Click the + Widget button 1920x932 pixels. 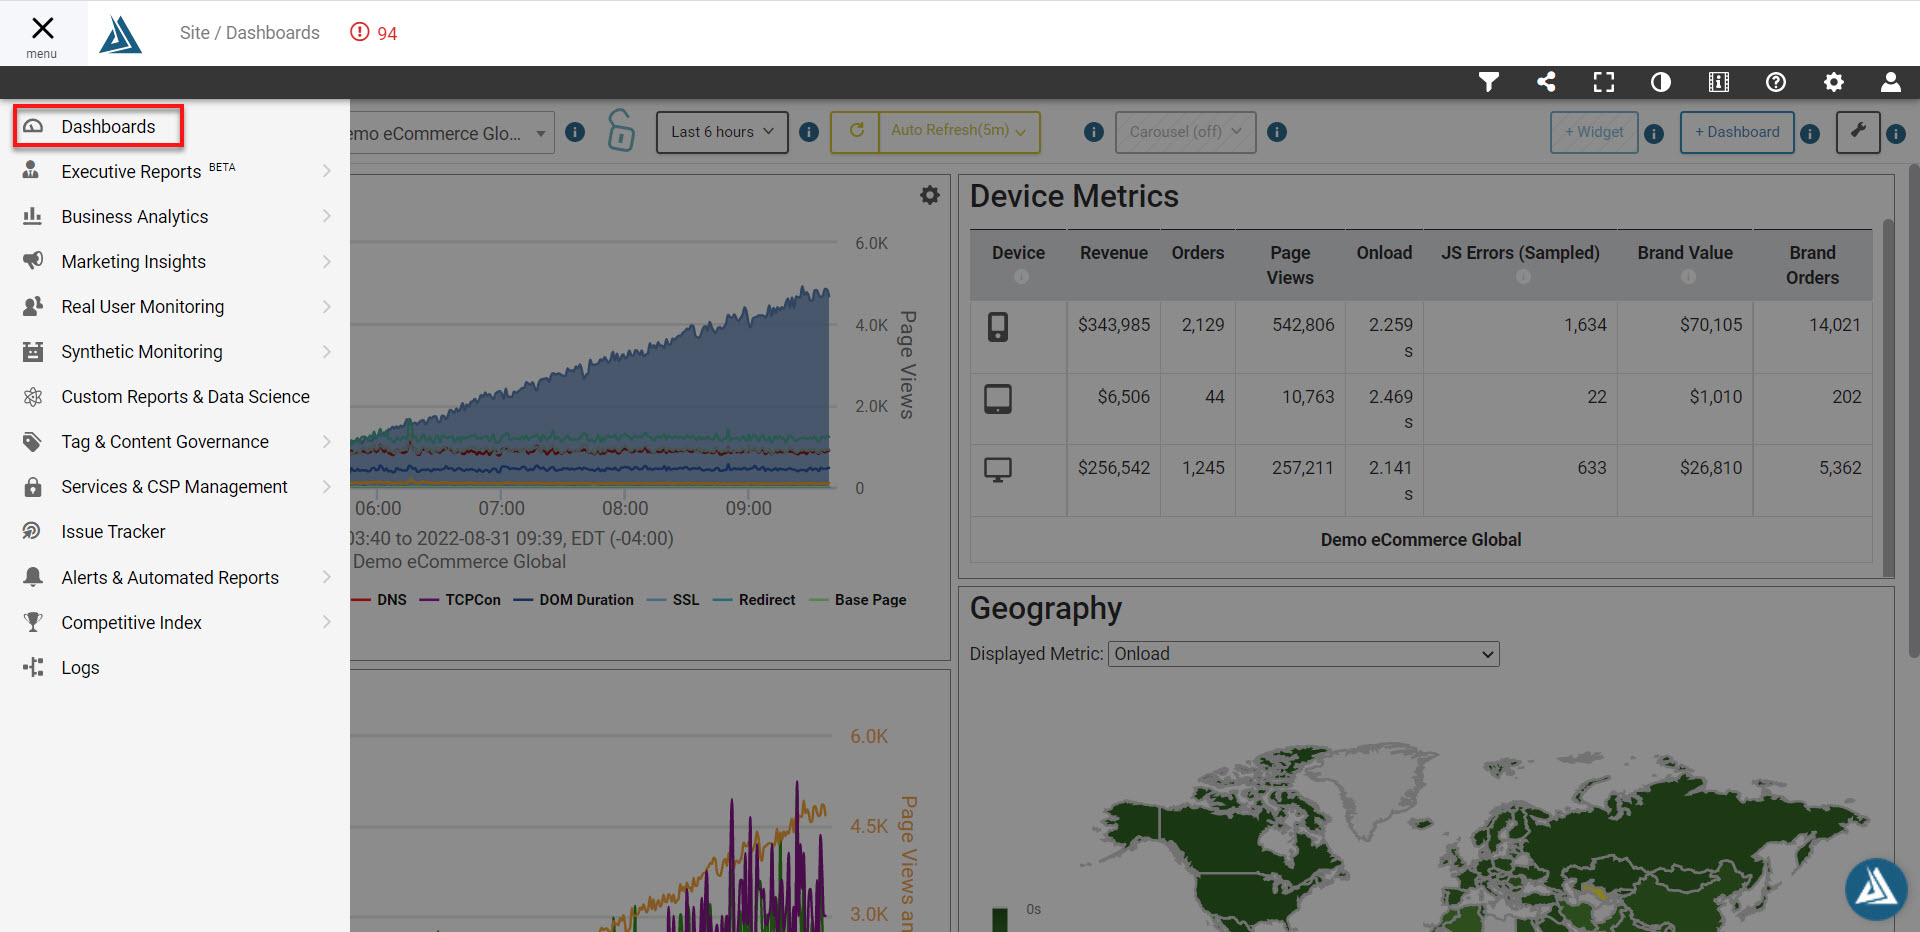pos(1593,132)
